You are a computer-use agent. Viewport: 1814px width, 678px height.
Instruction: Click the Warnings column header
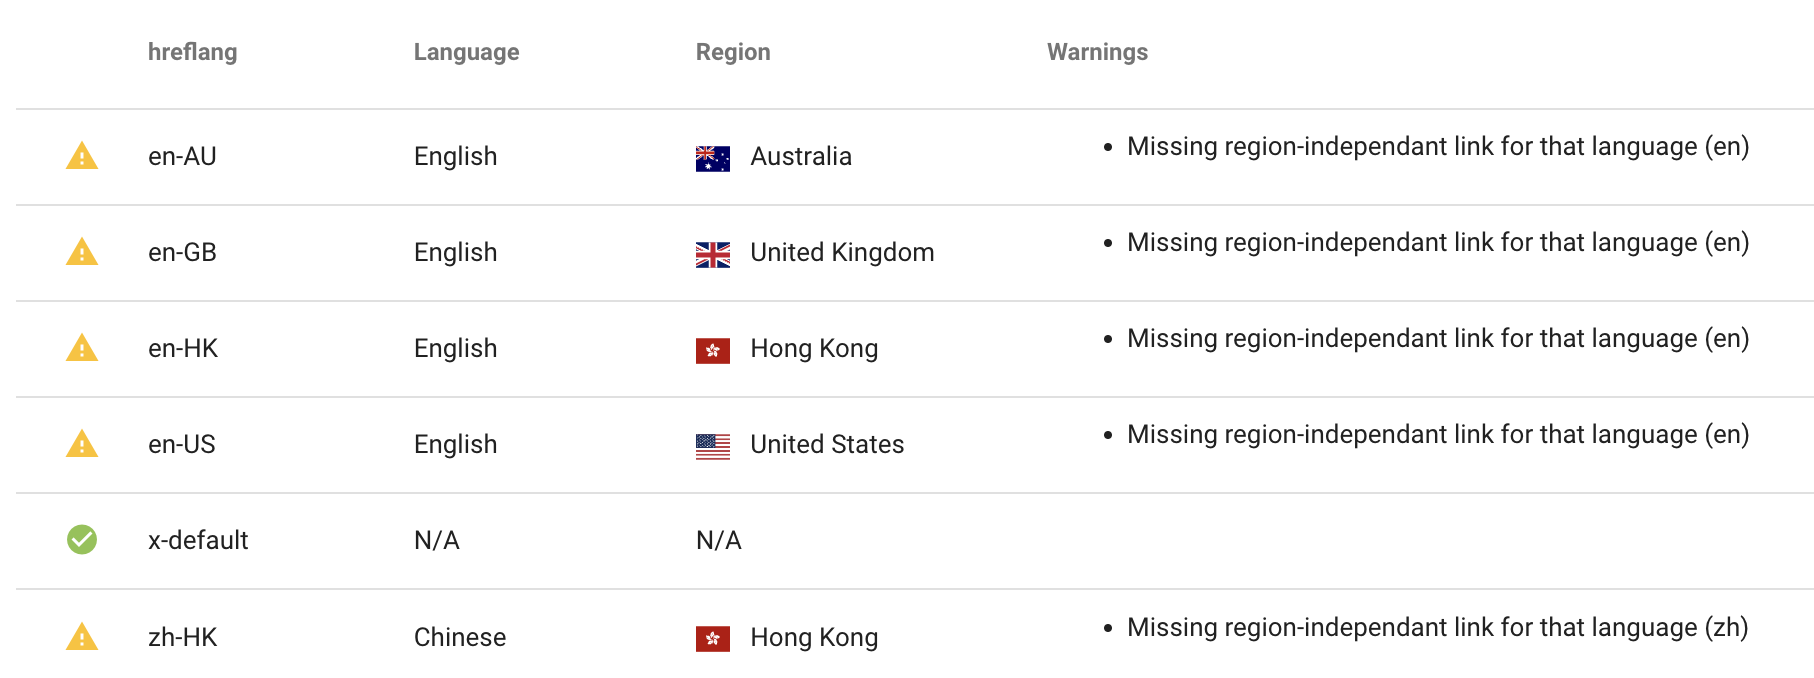point(1097,52)
